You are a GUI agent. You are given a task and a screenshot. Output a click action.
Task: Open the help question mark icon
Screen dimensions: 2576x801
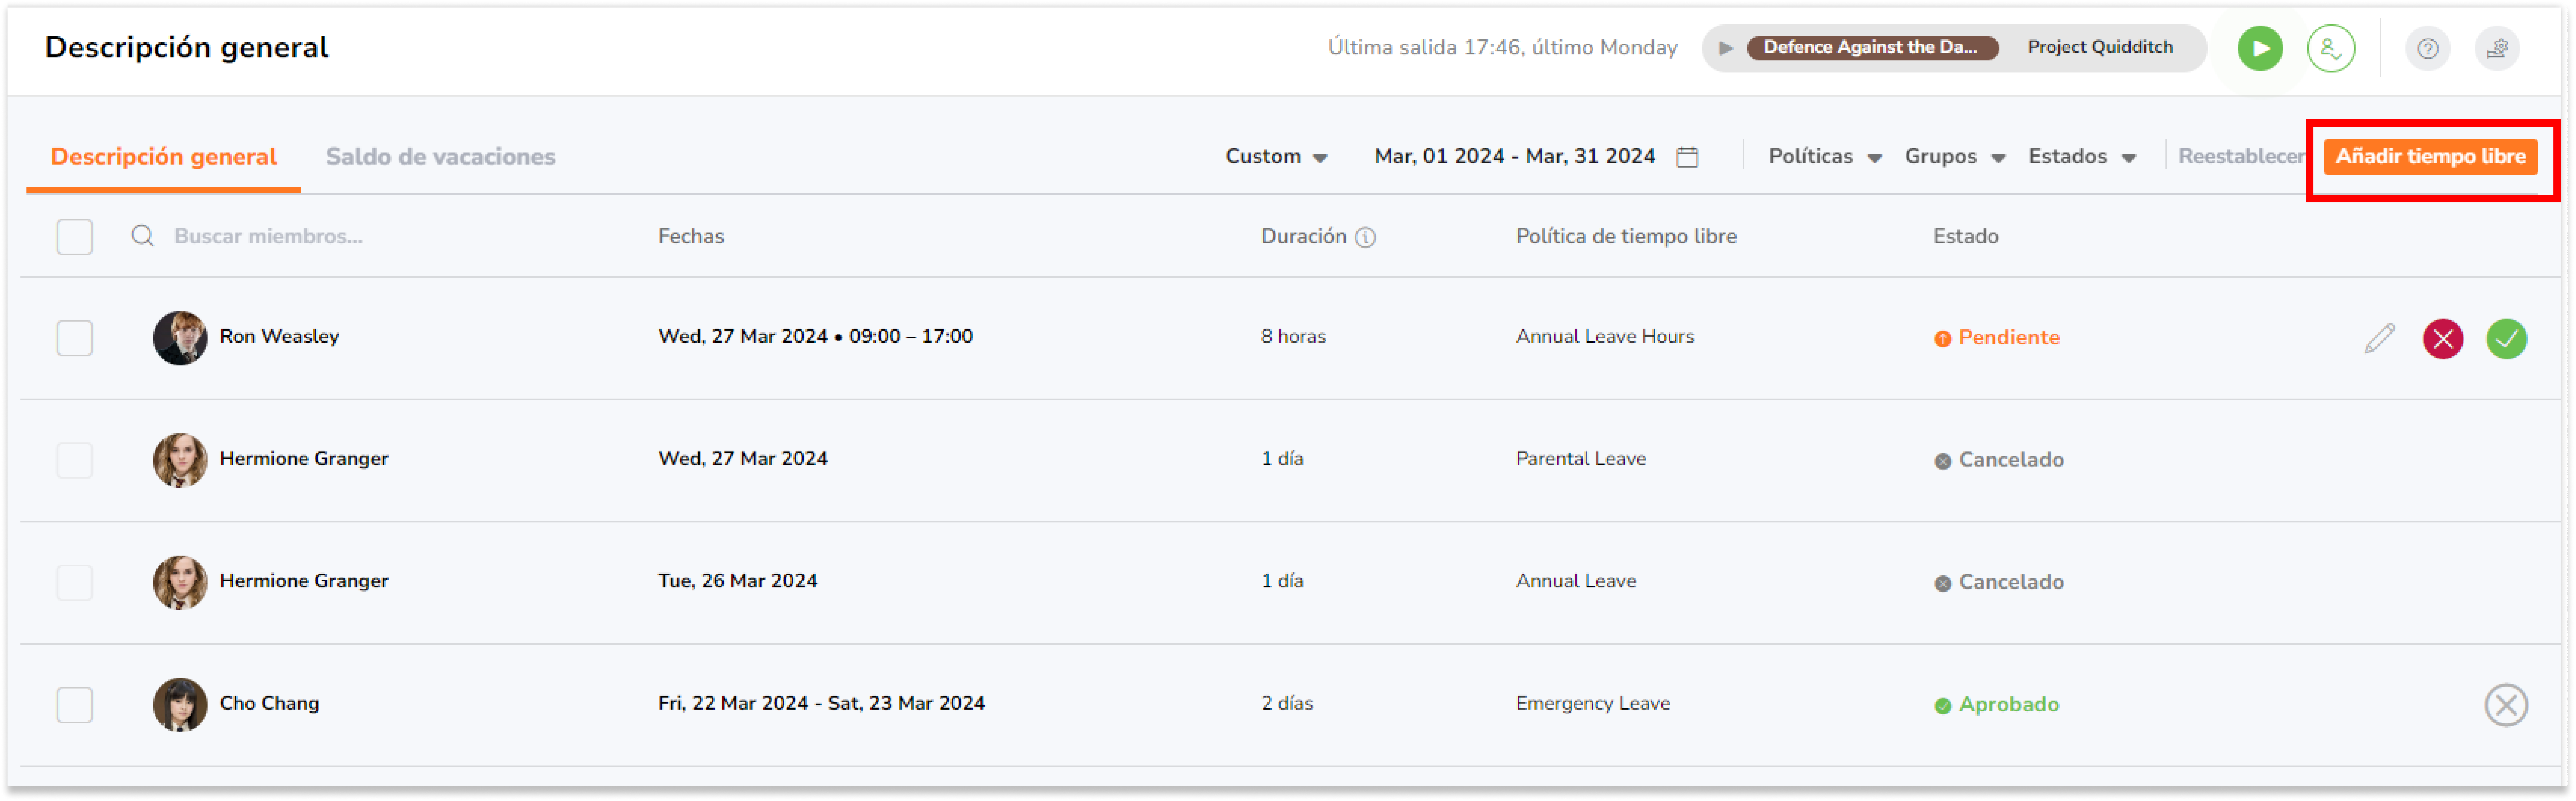click(2427, 48)
